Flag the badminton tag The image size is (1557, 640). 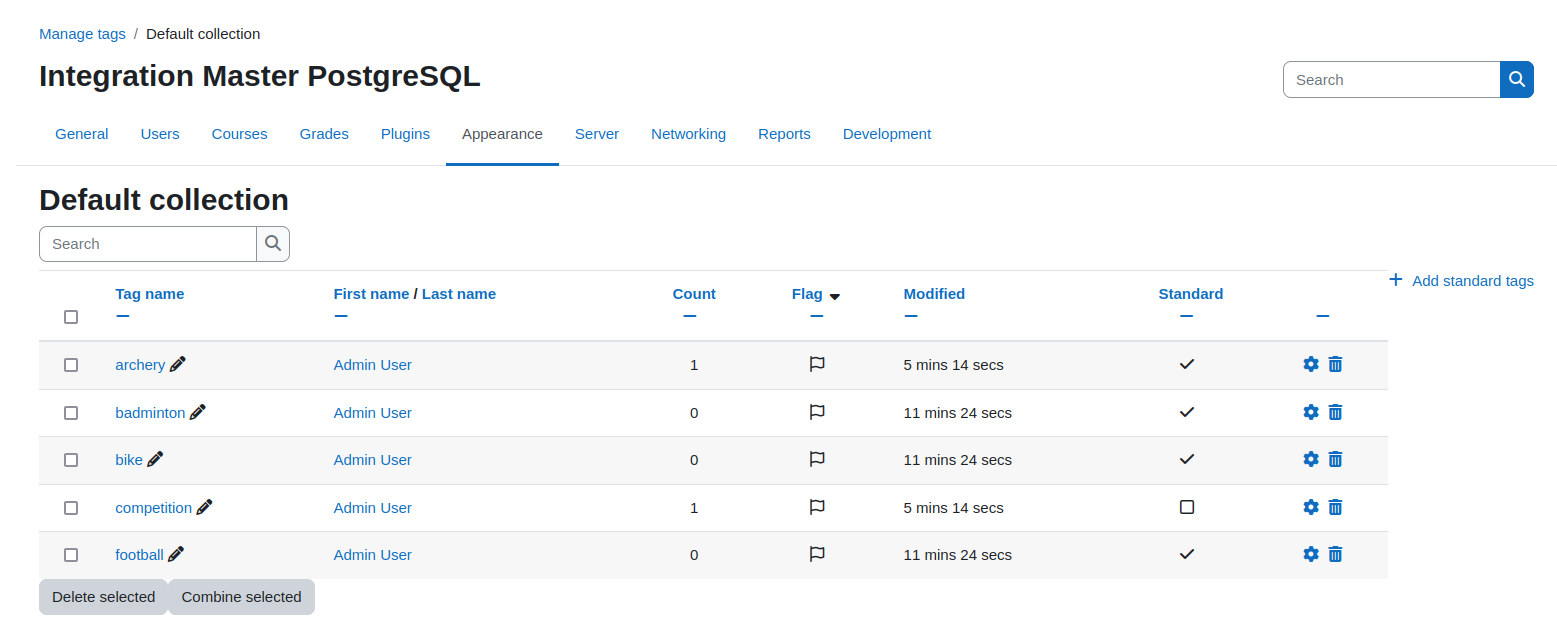817,412
